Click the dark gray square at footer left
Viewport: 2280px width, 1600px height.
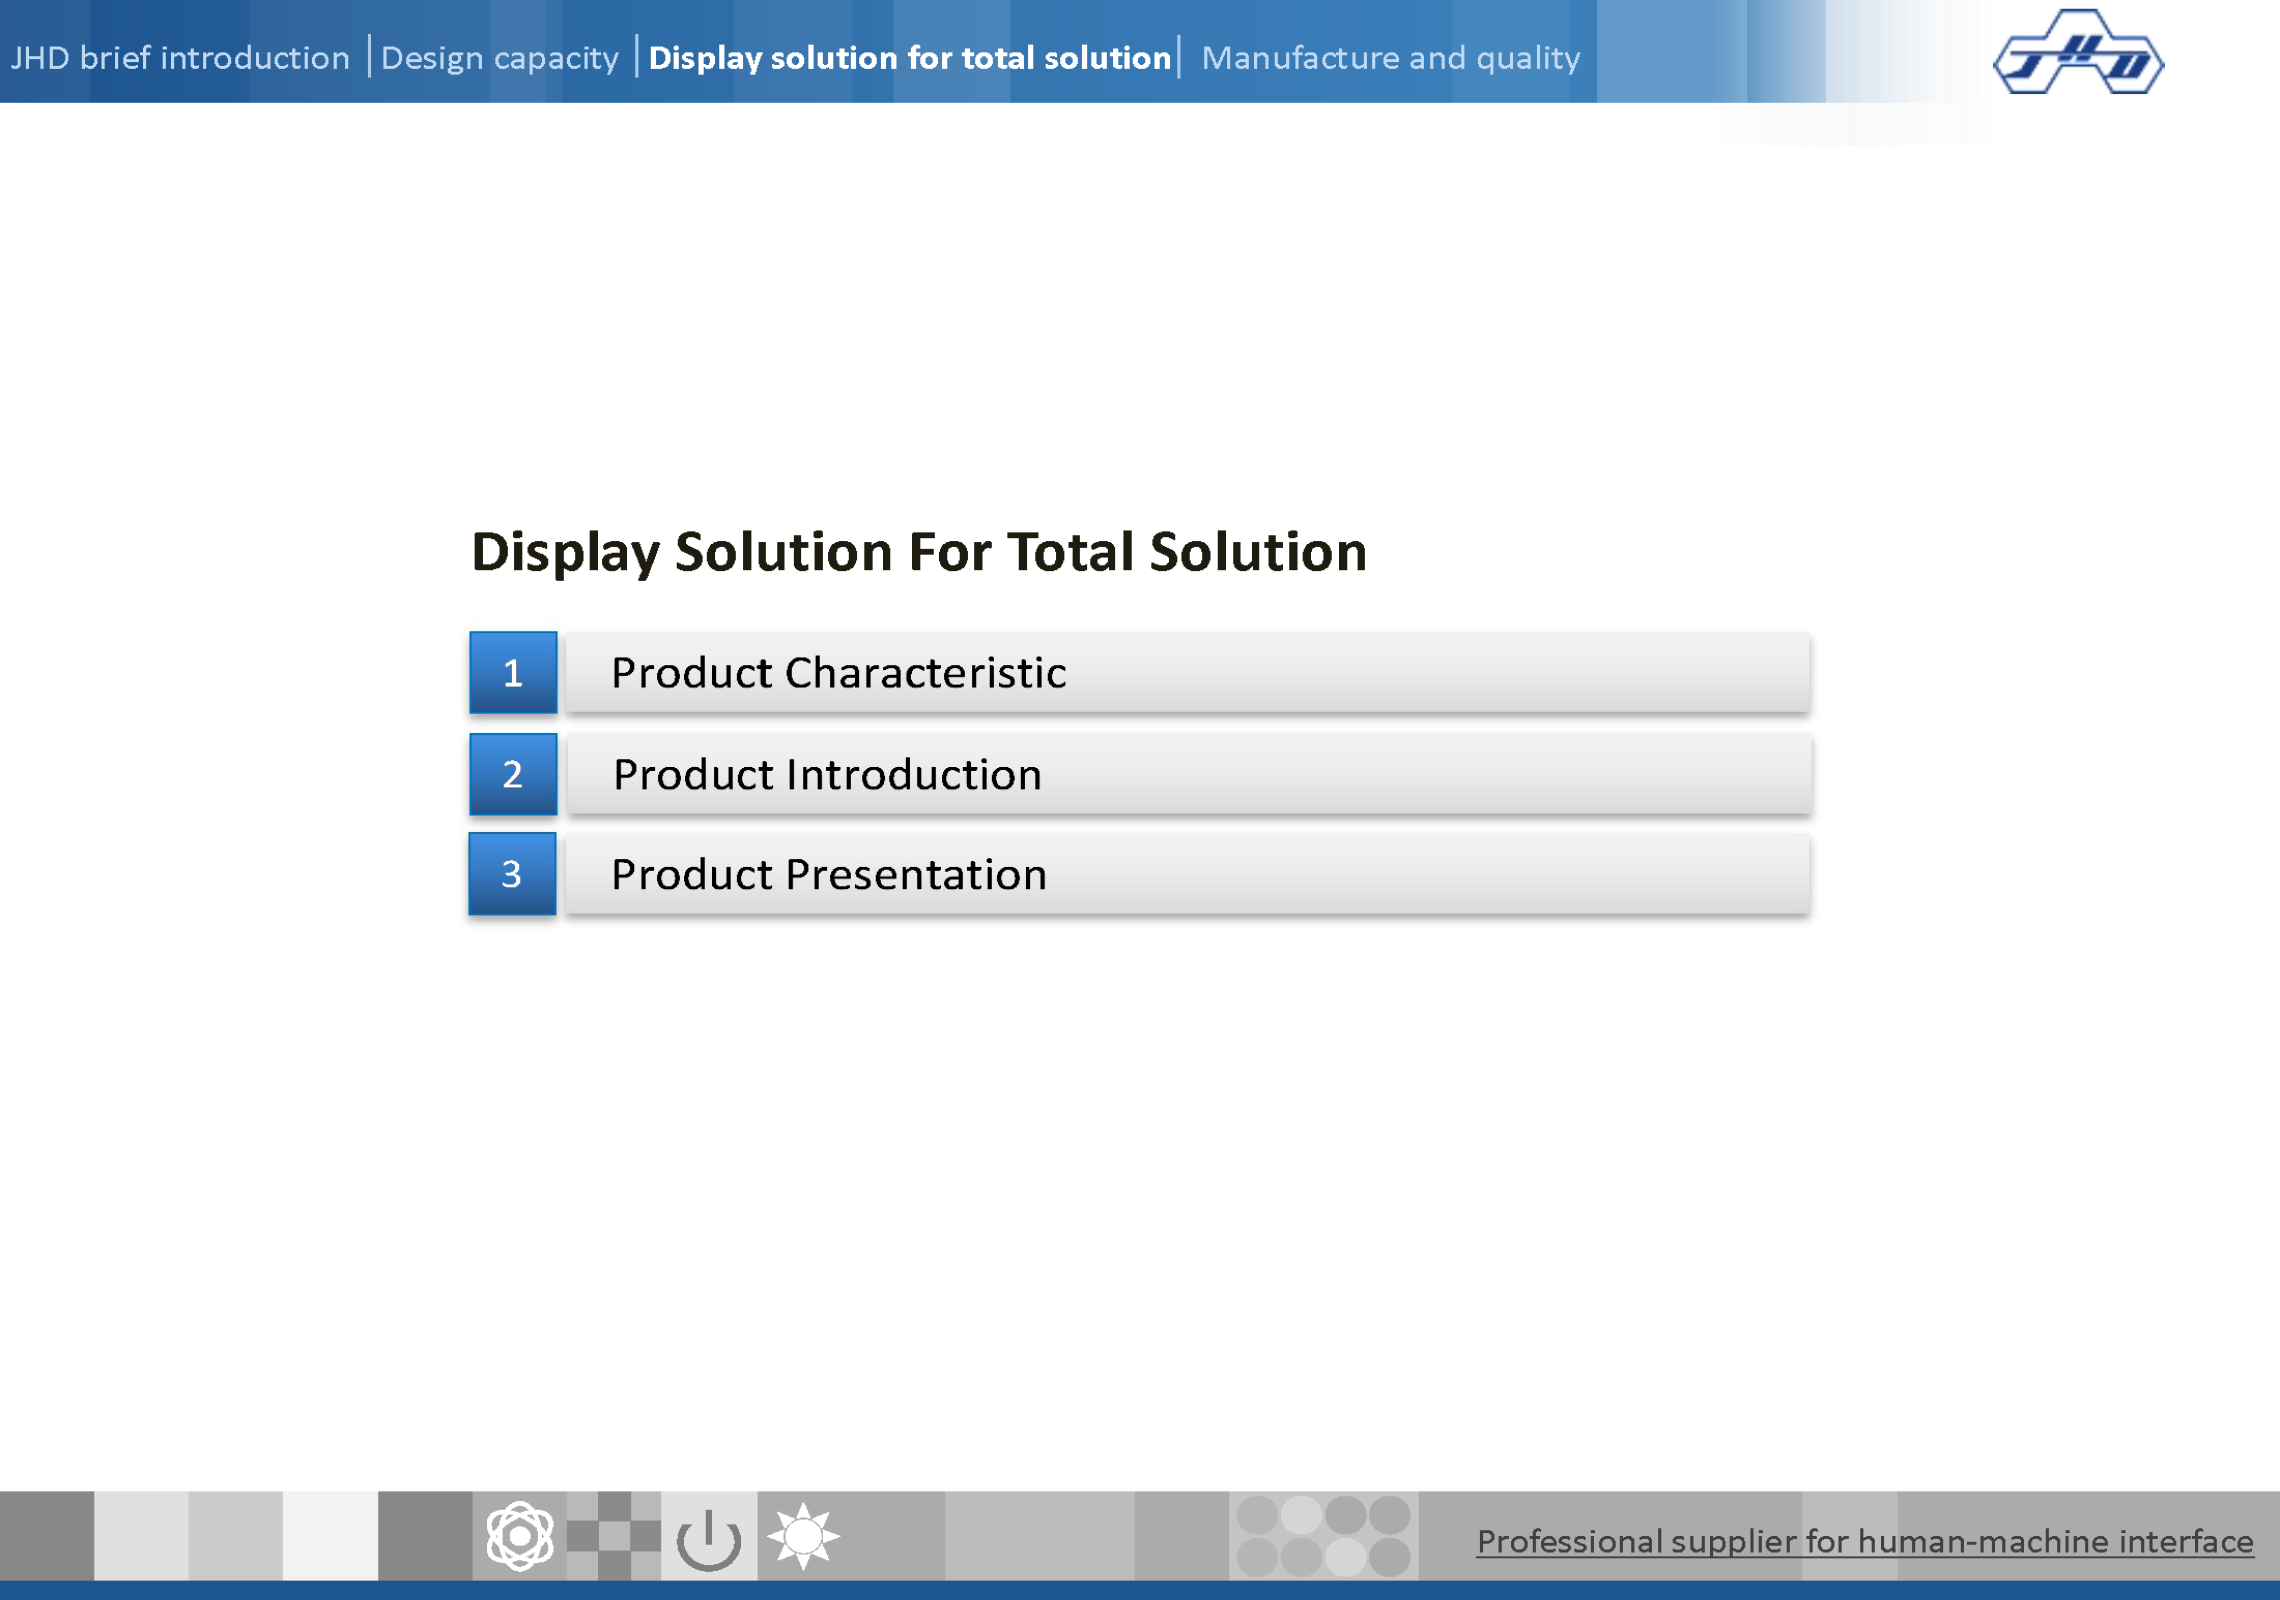[x=46, y=1536]
